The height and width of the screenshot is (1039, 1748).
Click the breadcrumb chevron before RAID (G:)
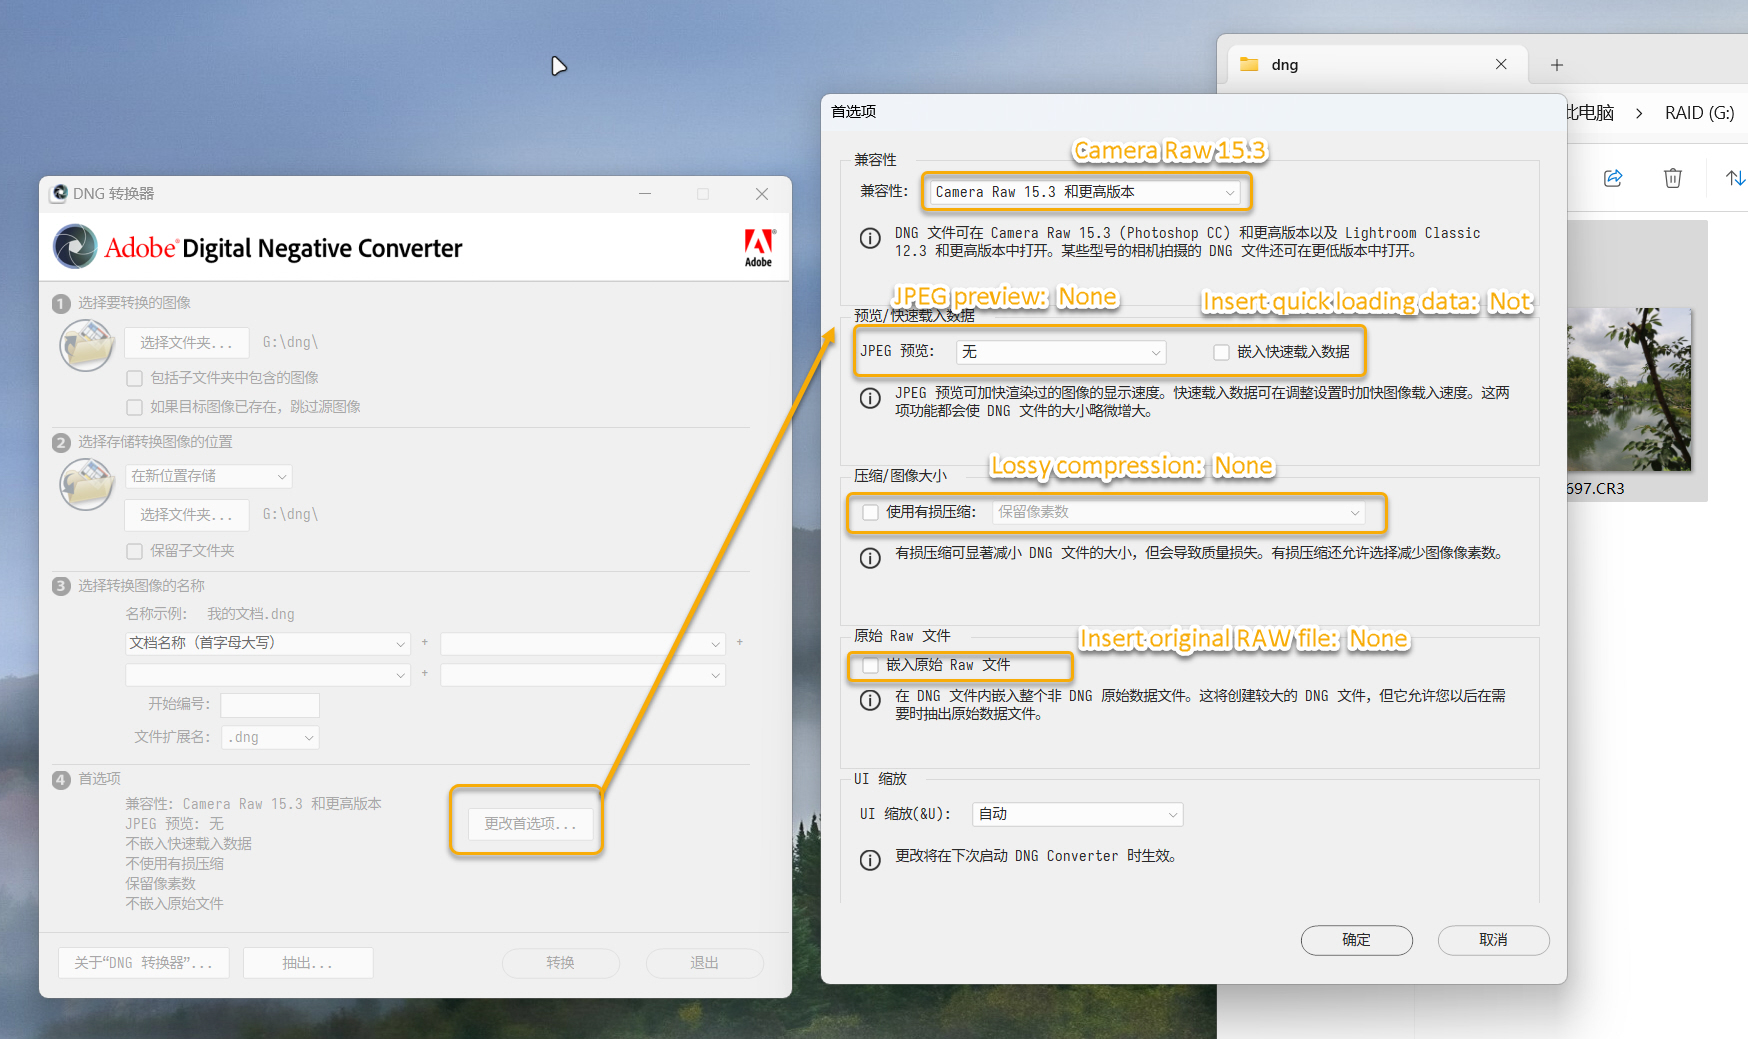pos(1639,113)
